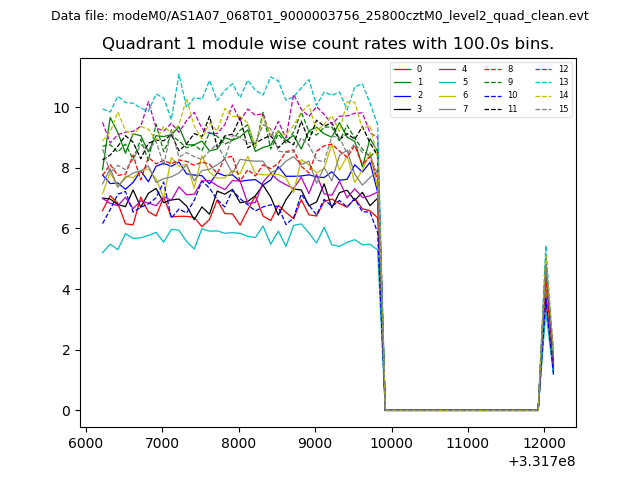Click the x-axis offset text +3.317e8

[x=540, y=461]
